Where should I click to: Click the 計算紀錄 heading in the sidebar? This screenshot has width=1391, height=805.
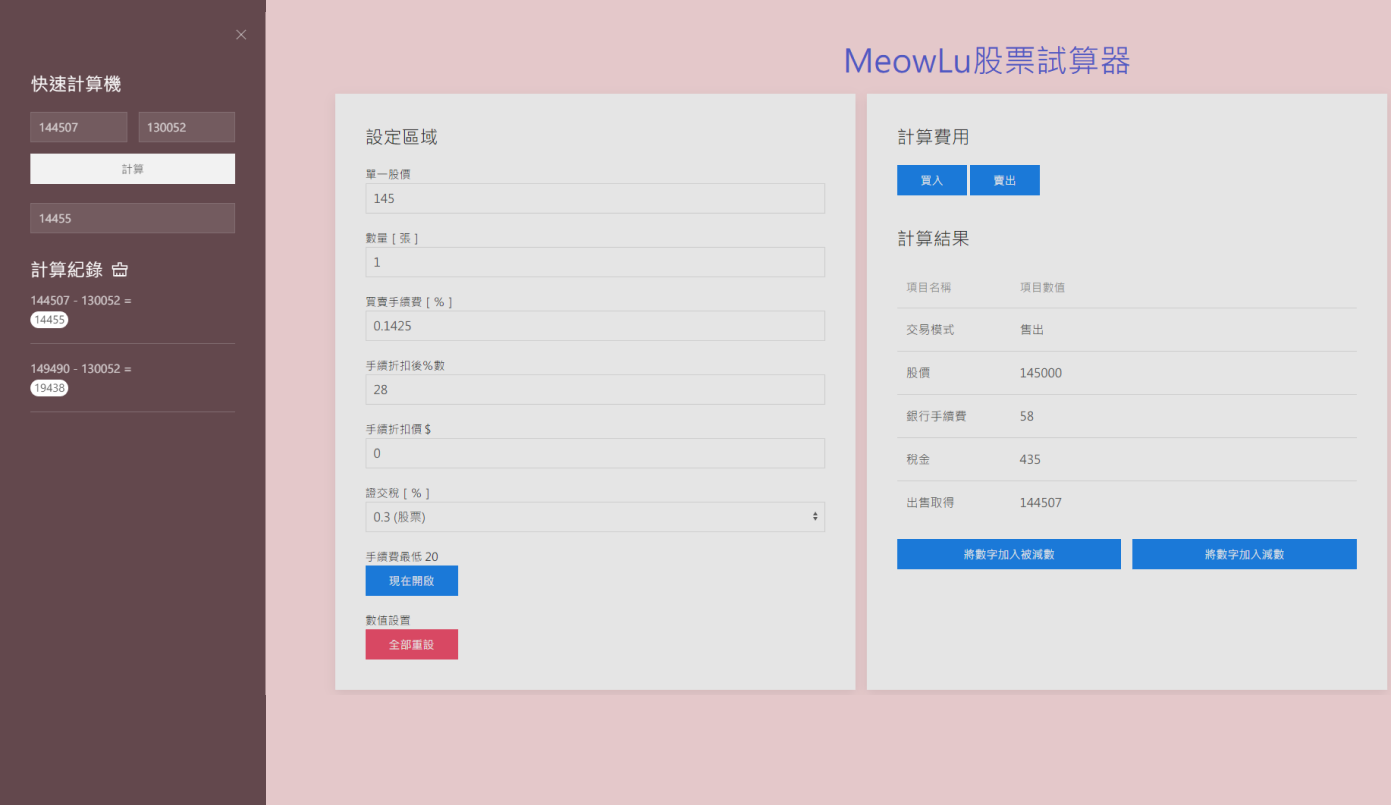(67, 270)
